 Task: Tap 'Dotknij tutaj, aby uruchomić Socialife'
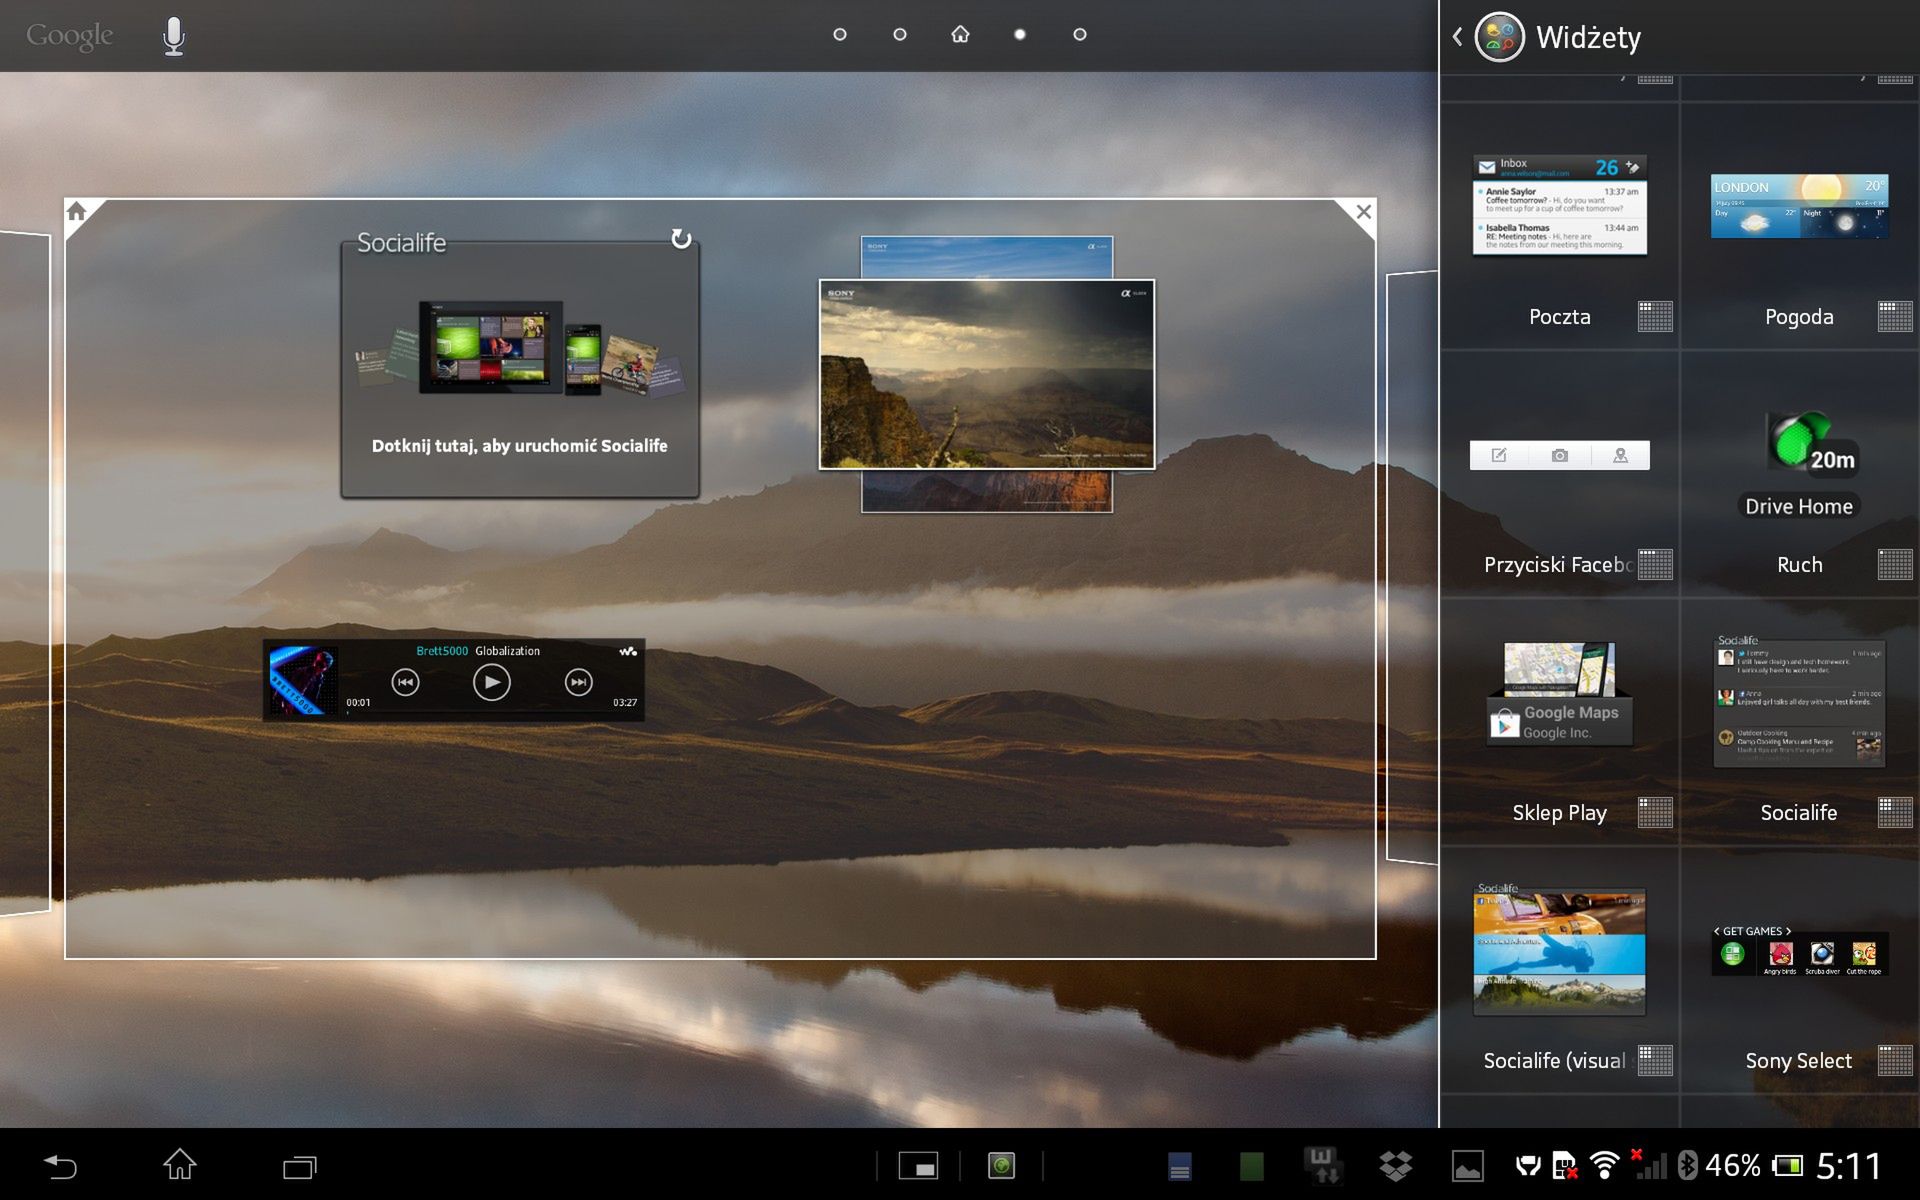519,446
